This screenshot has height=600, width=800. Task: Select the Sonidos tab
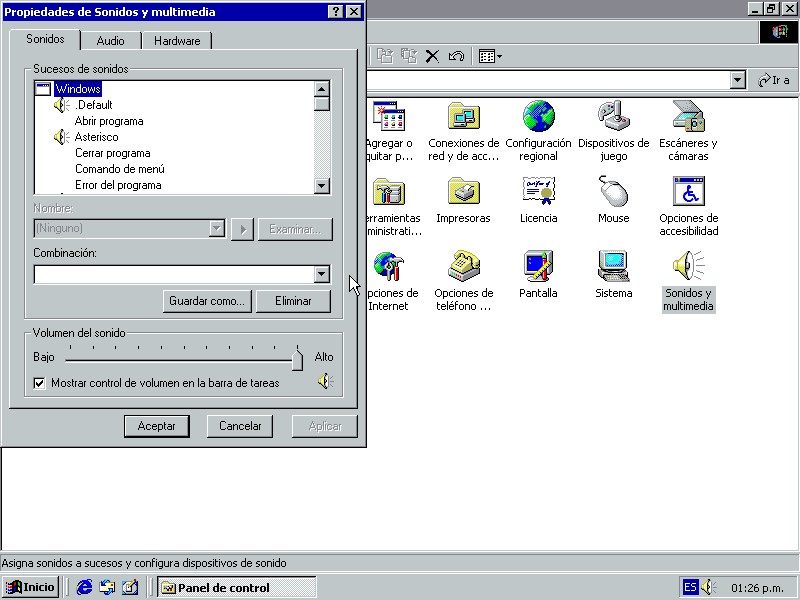pos(45,39)
